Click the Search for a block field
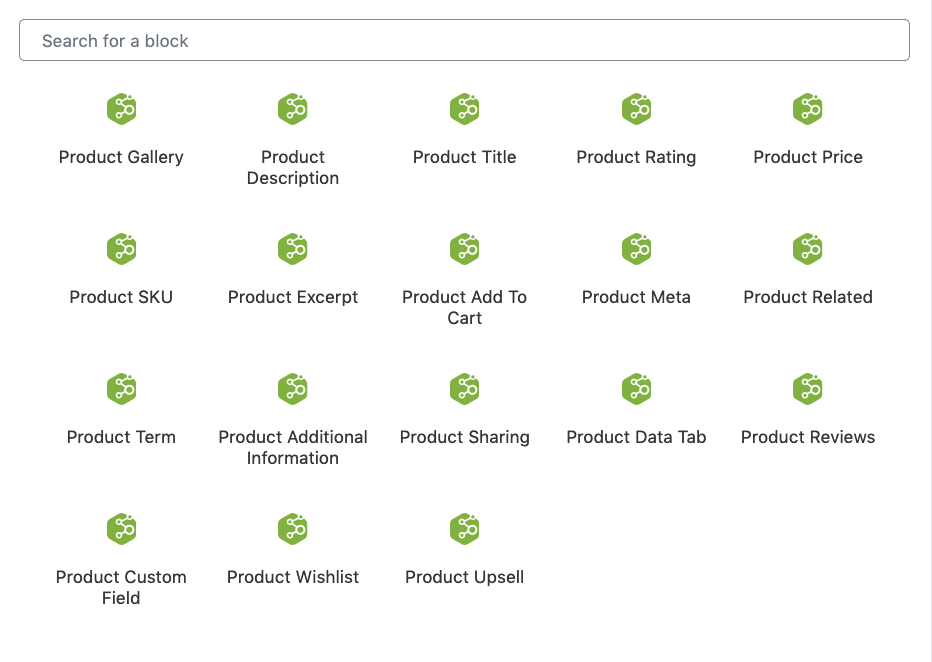 464,41
